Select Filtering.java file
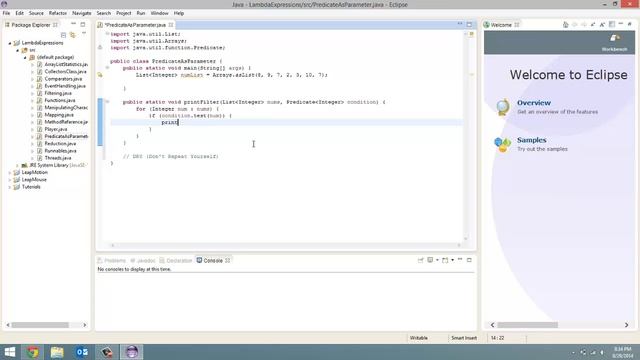The width and height of the screenshot is (640, 360). click(58, 93)
